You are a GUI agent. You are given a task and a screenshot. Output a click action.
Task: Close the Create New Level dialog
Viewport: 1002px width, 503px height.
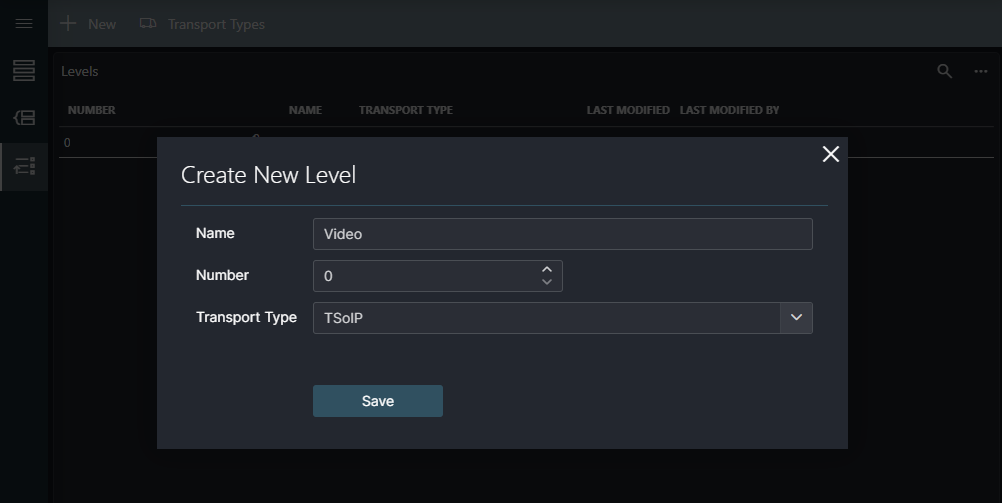tap(830, 154)
